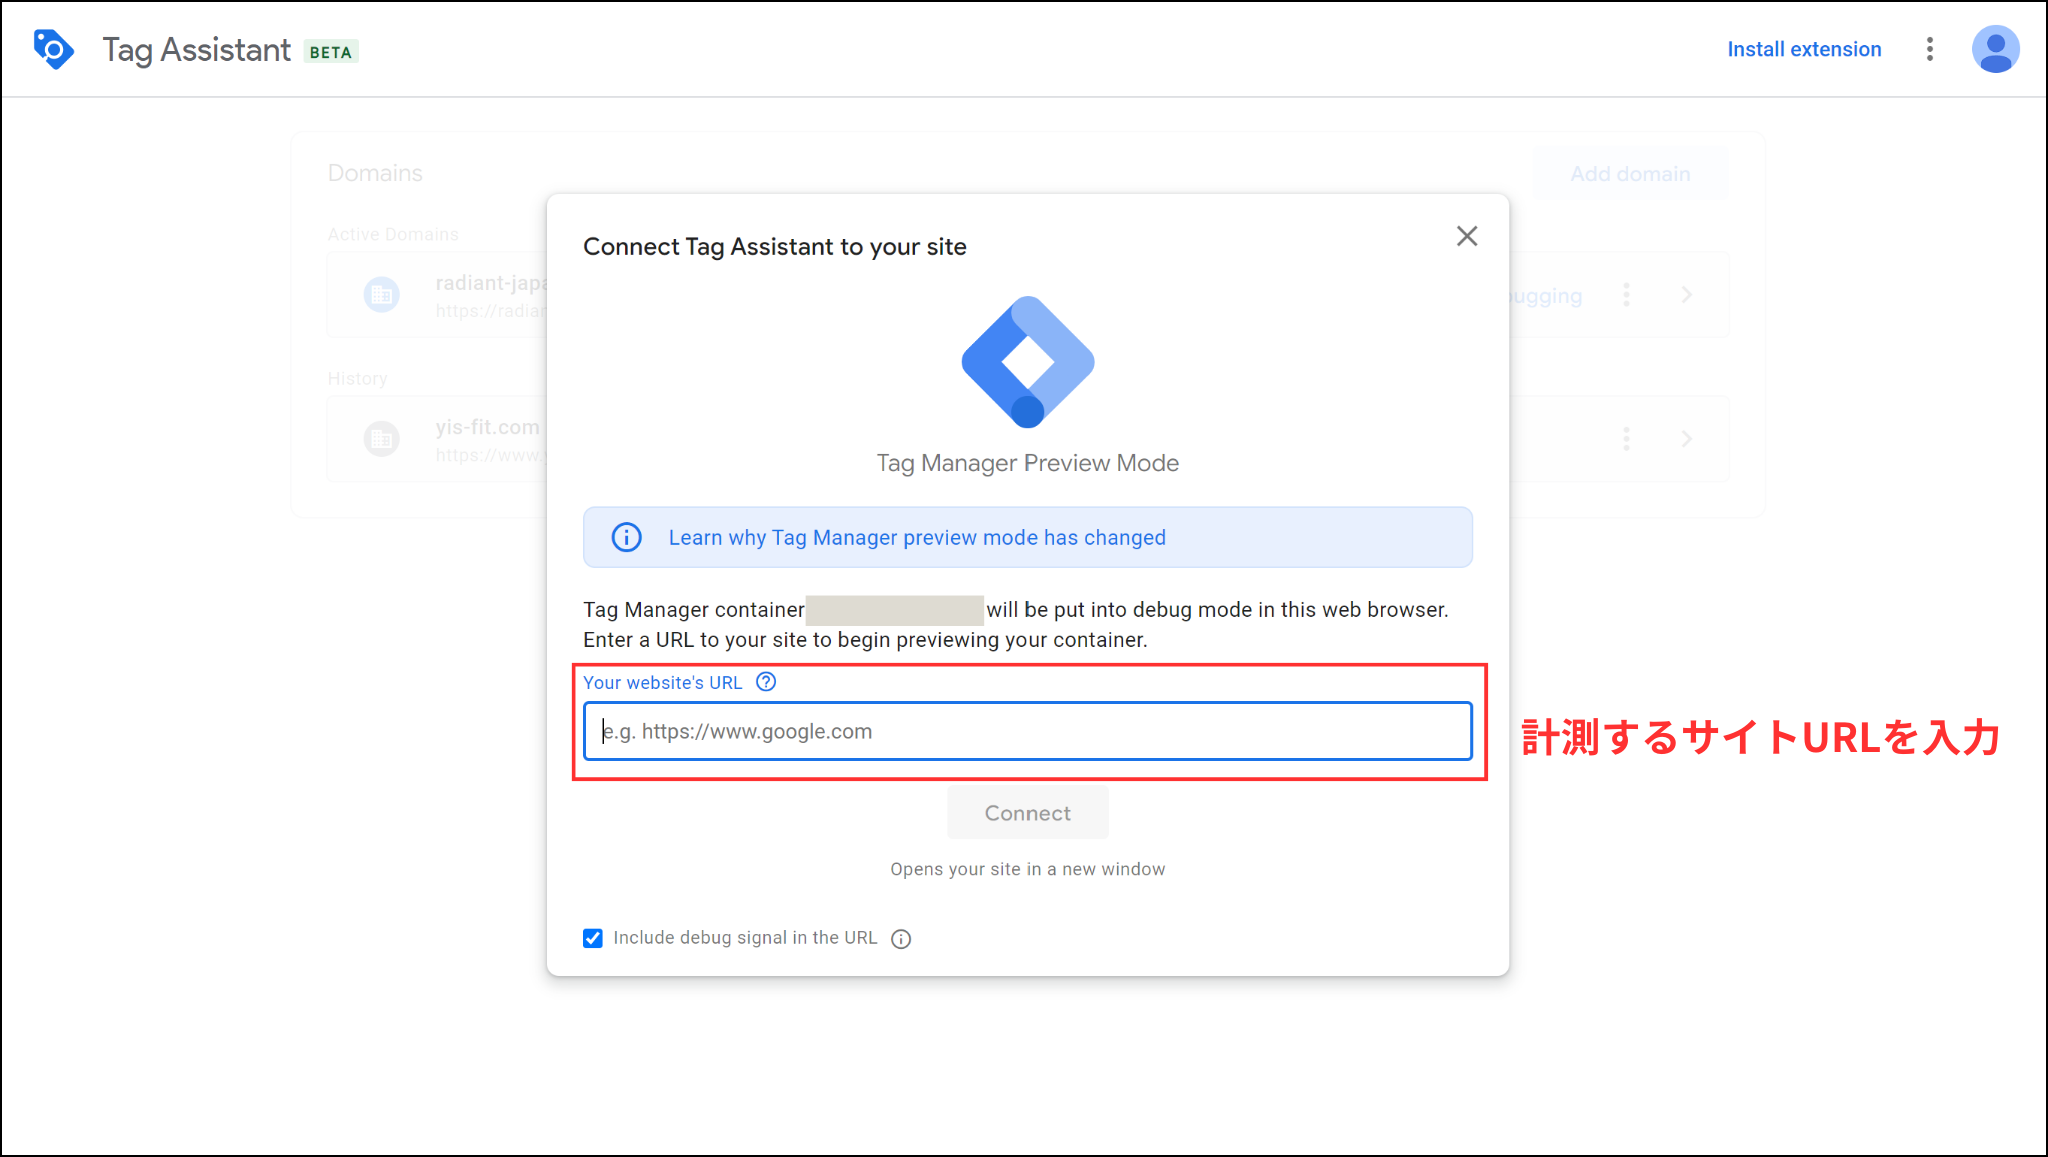Screen dimensions: 2048x1157
Task: Click the Domains heading
Action: (x=375, y=173)
